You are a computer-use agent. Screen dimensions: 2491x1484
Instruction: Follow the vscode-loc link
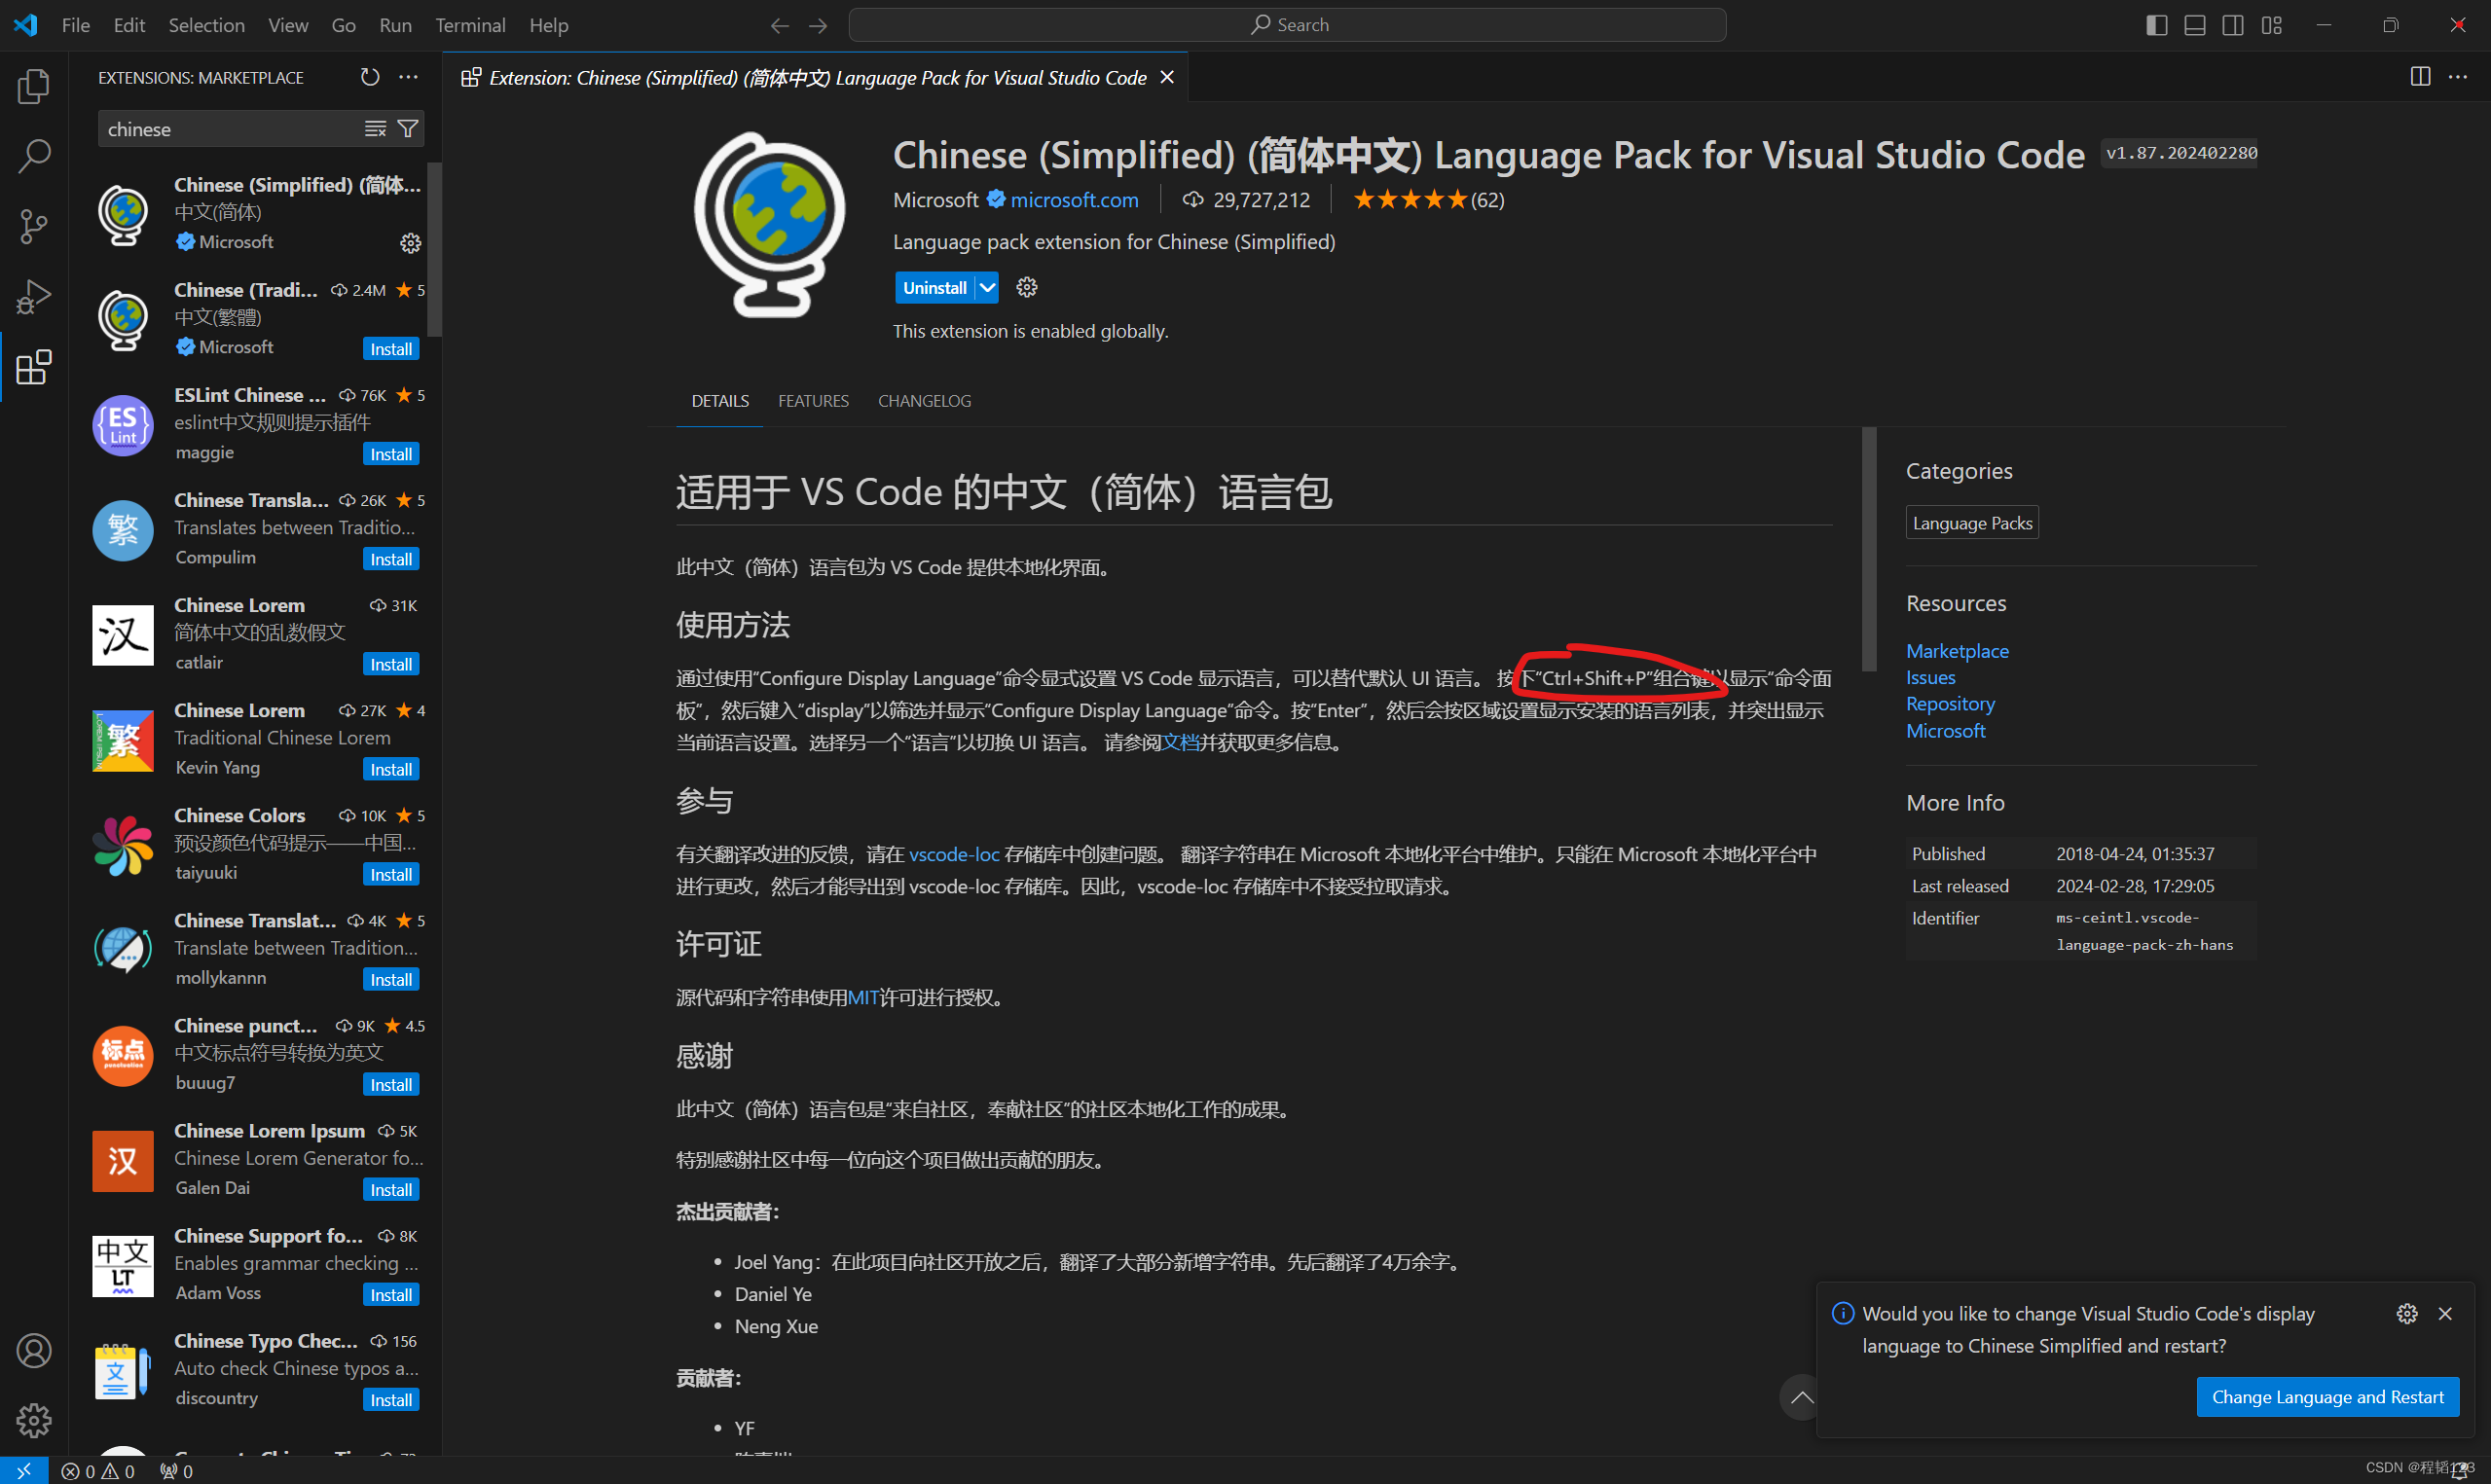pos(954,854)
